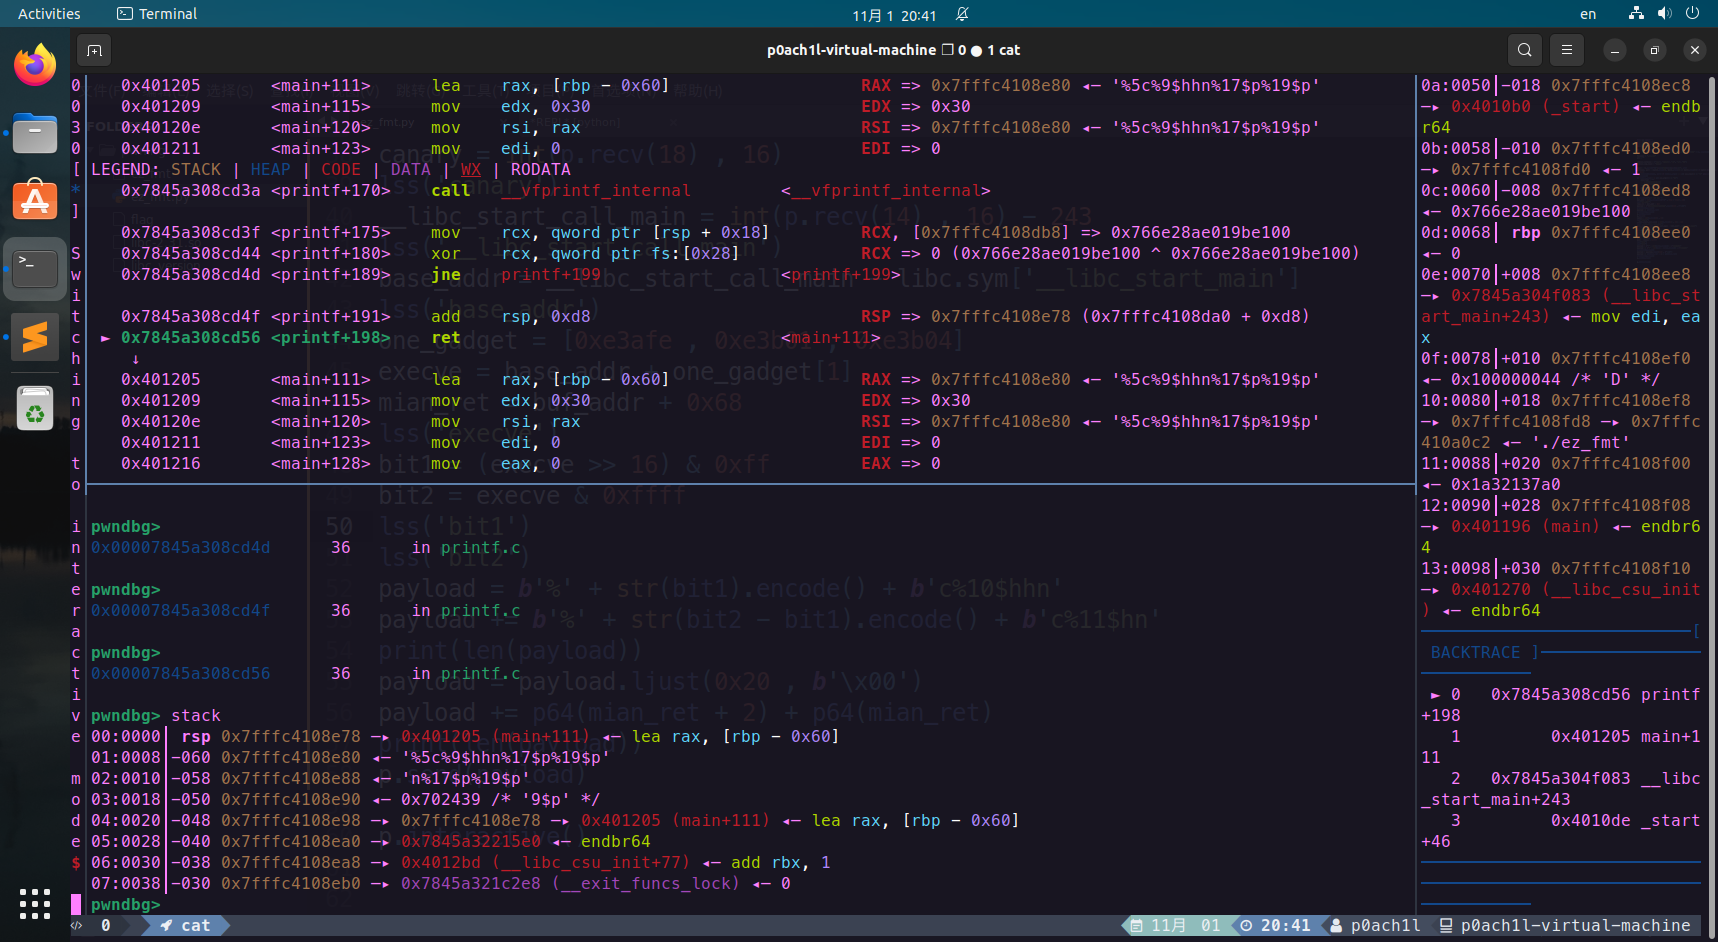
Task: Click 'rbp' label in row 0d:0068
Action: click(x=1525, y=233)
